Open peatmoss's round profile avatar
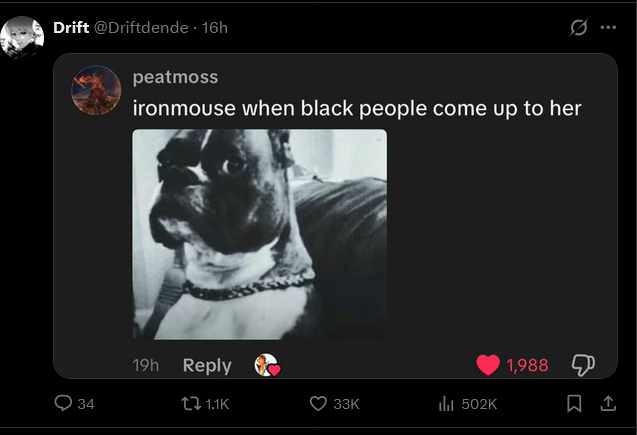 click(x=96, y=90)
